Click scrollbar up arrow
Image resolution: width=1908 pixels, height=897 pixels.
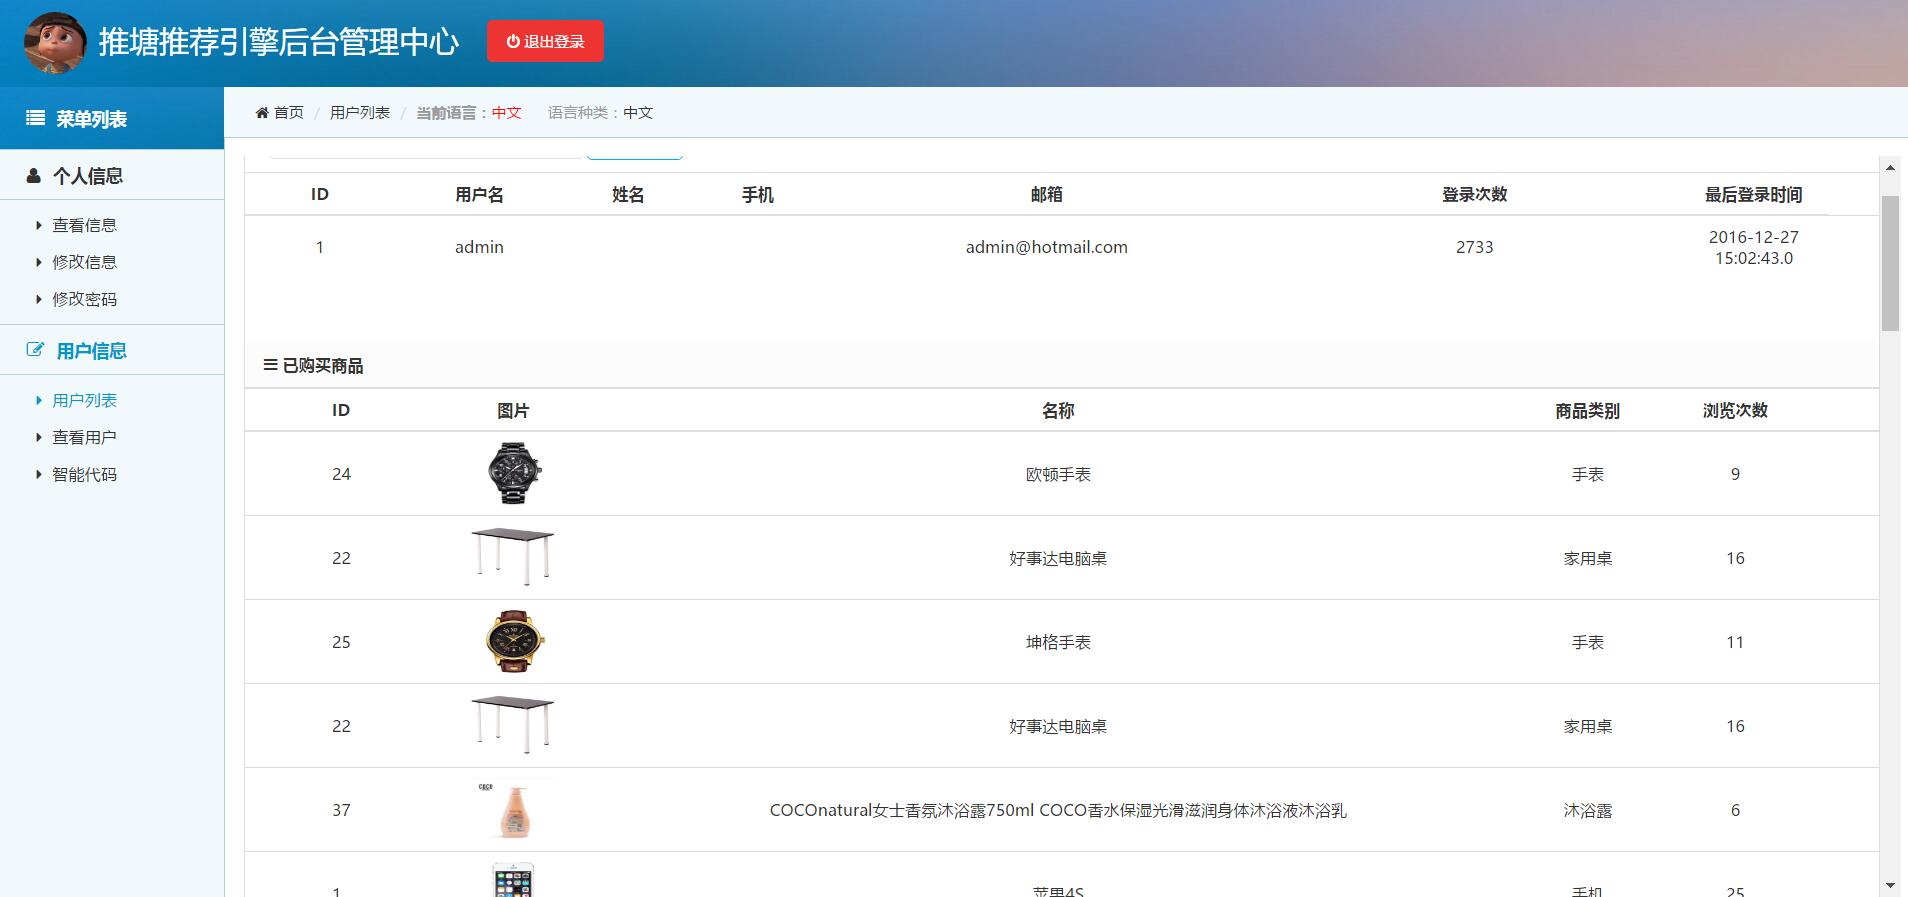click(x=1890, y=168)
